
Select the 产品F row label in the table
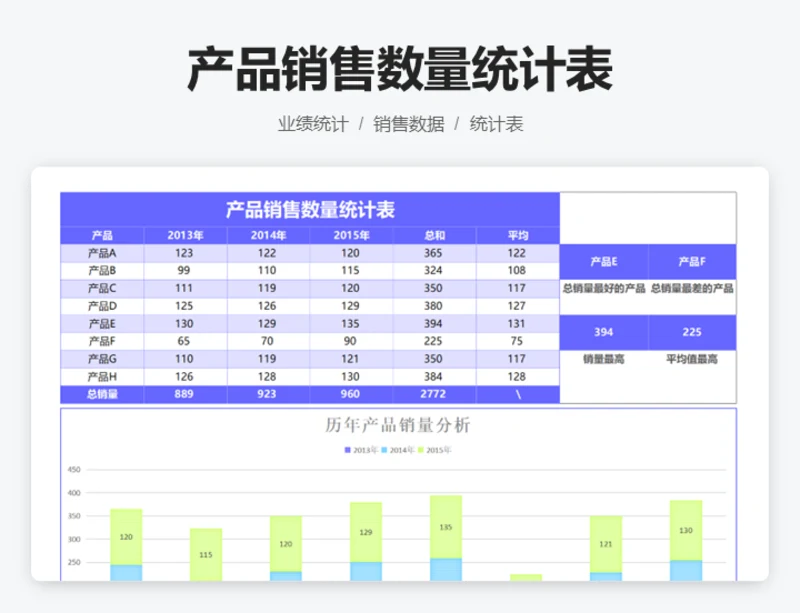point(102,341)
